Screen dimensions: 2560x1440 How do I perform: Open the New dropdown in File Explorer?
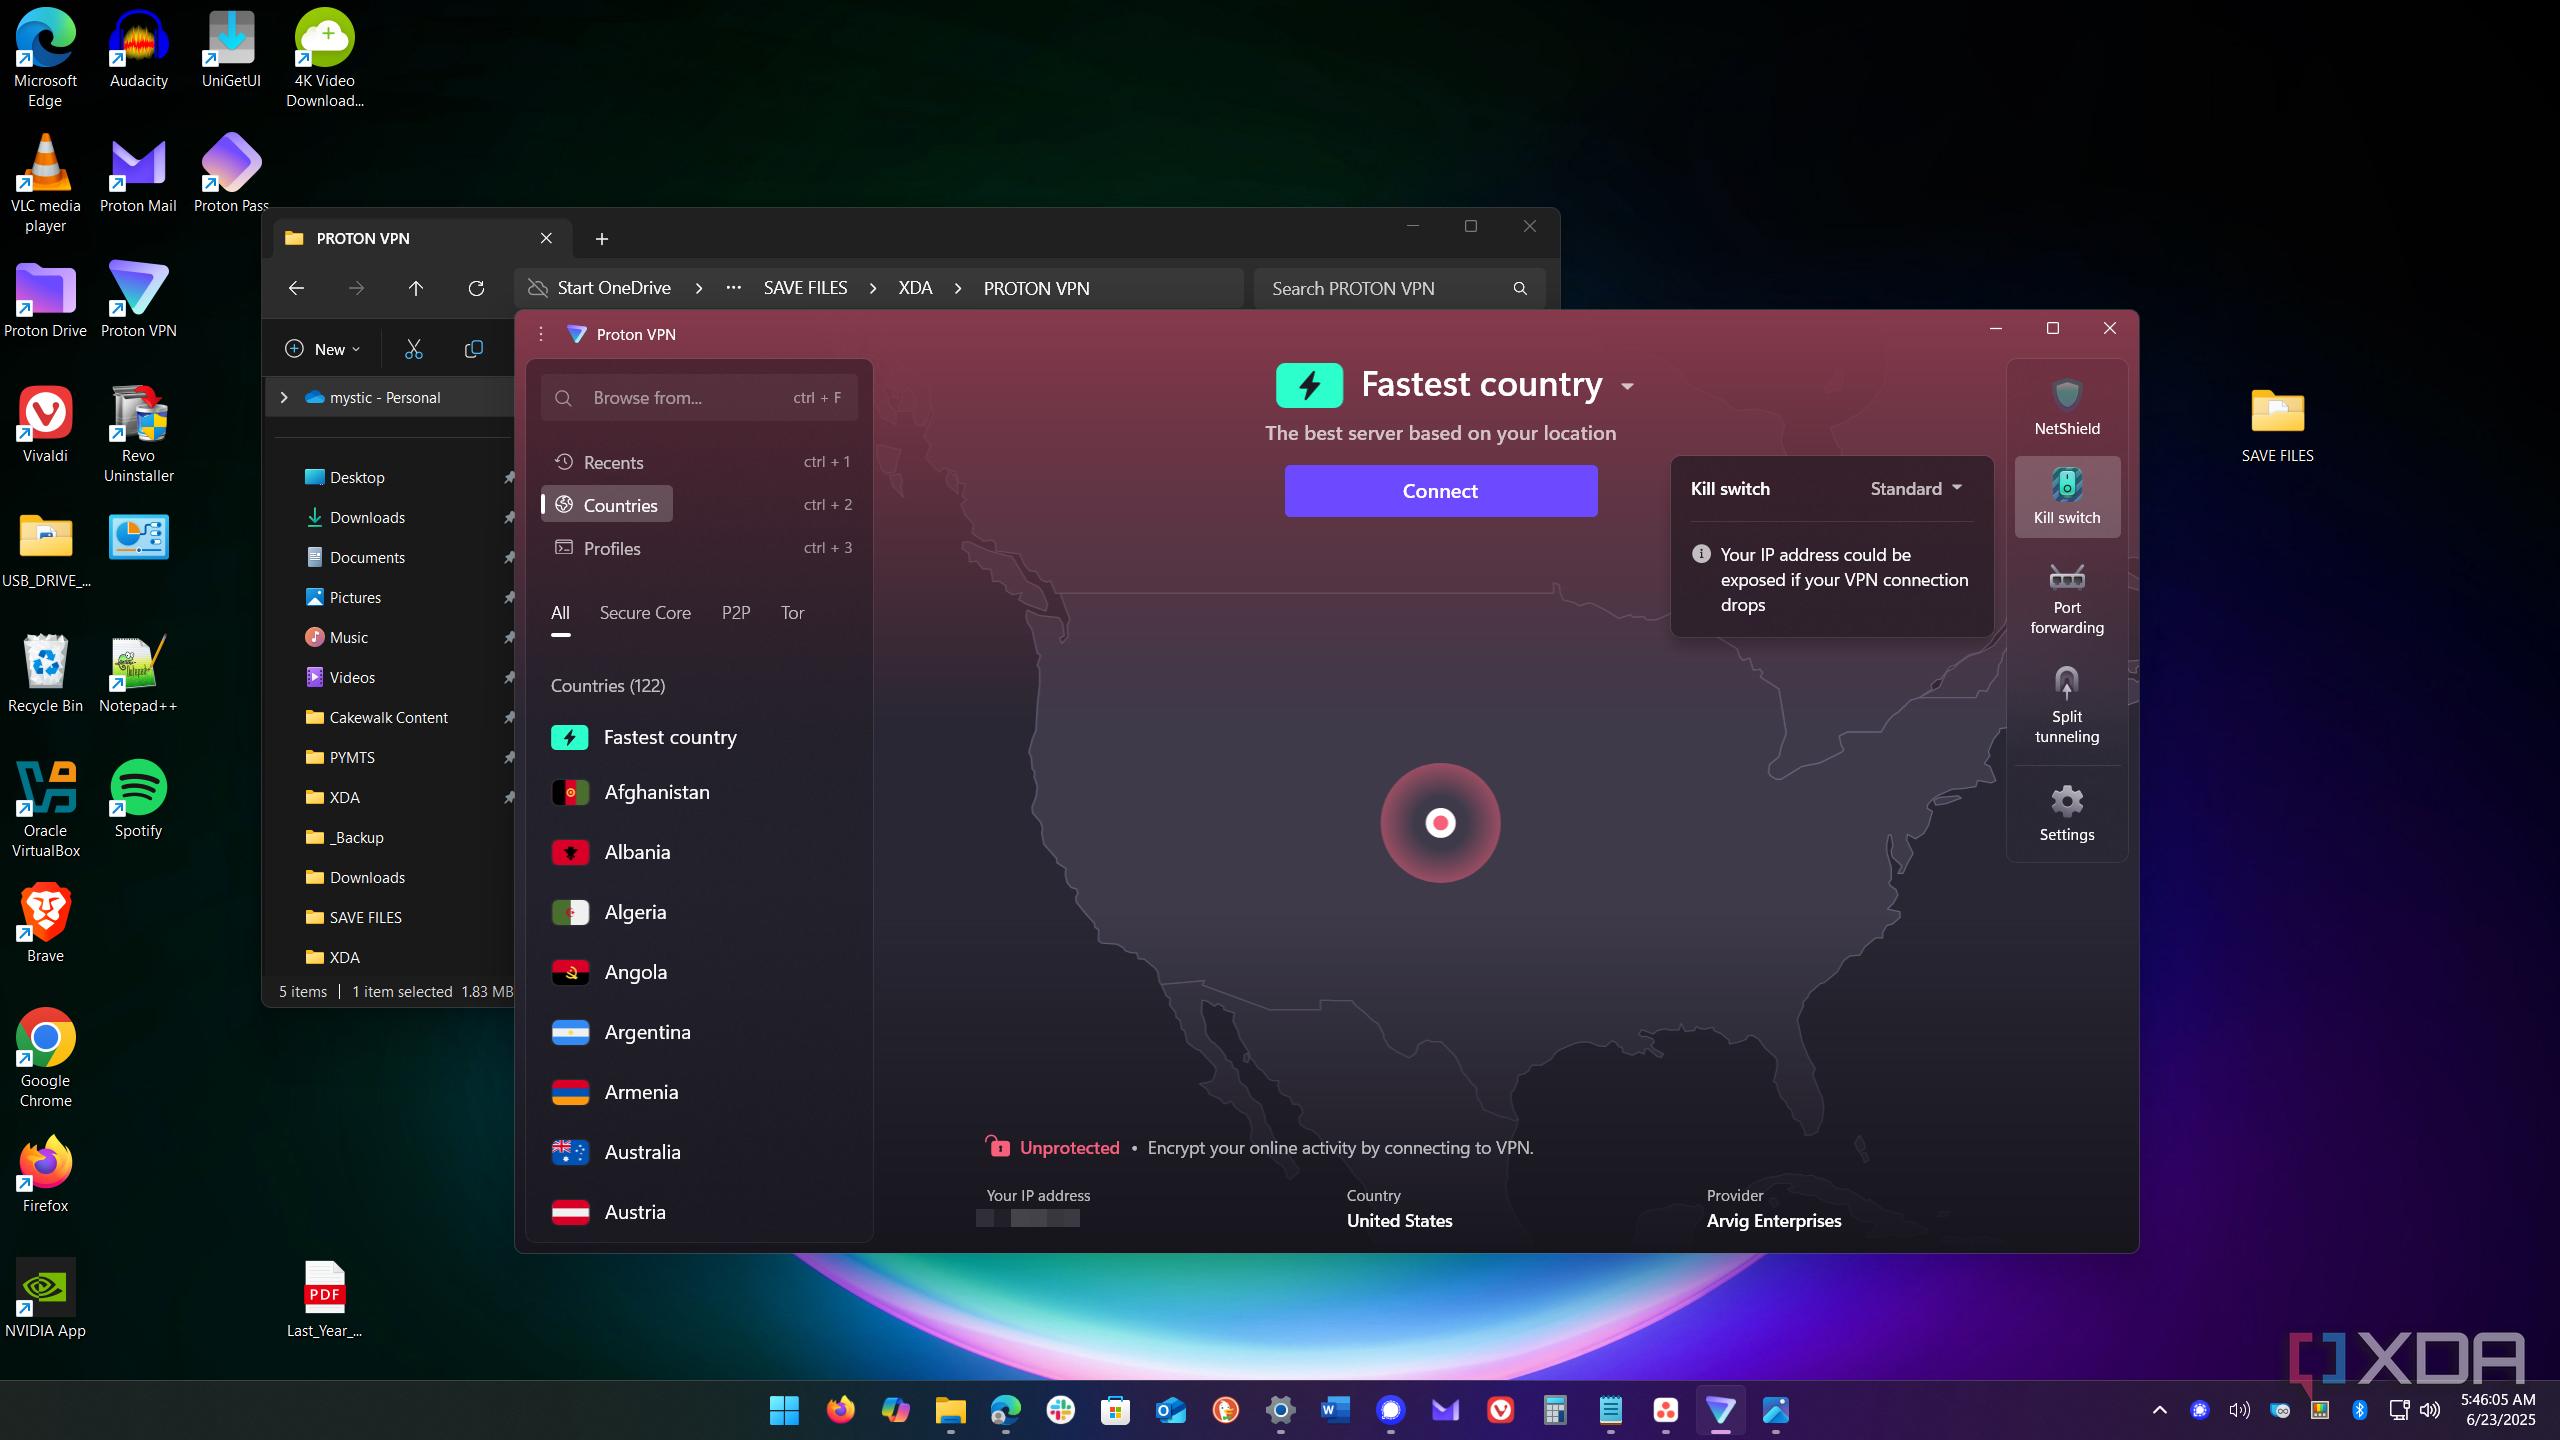click(323, 349)
